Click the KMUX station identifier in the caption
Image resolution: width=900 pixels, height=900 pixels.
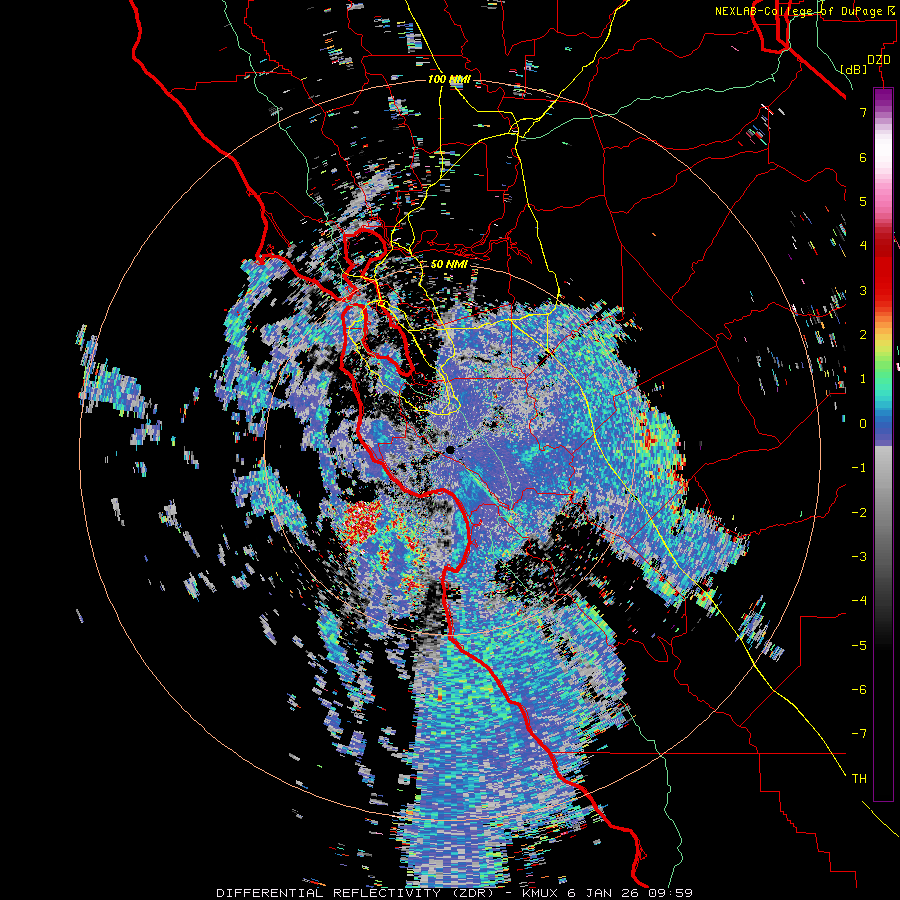tap(541, 893)
